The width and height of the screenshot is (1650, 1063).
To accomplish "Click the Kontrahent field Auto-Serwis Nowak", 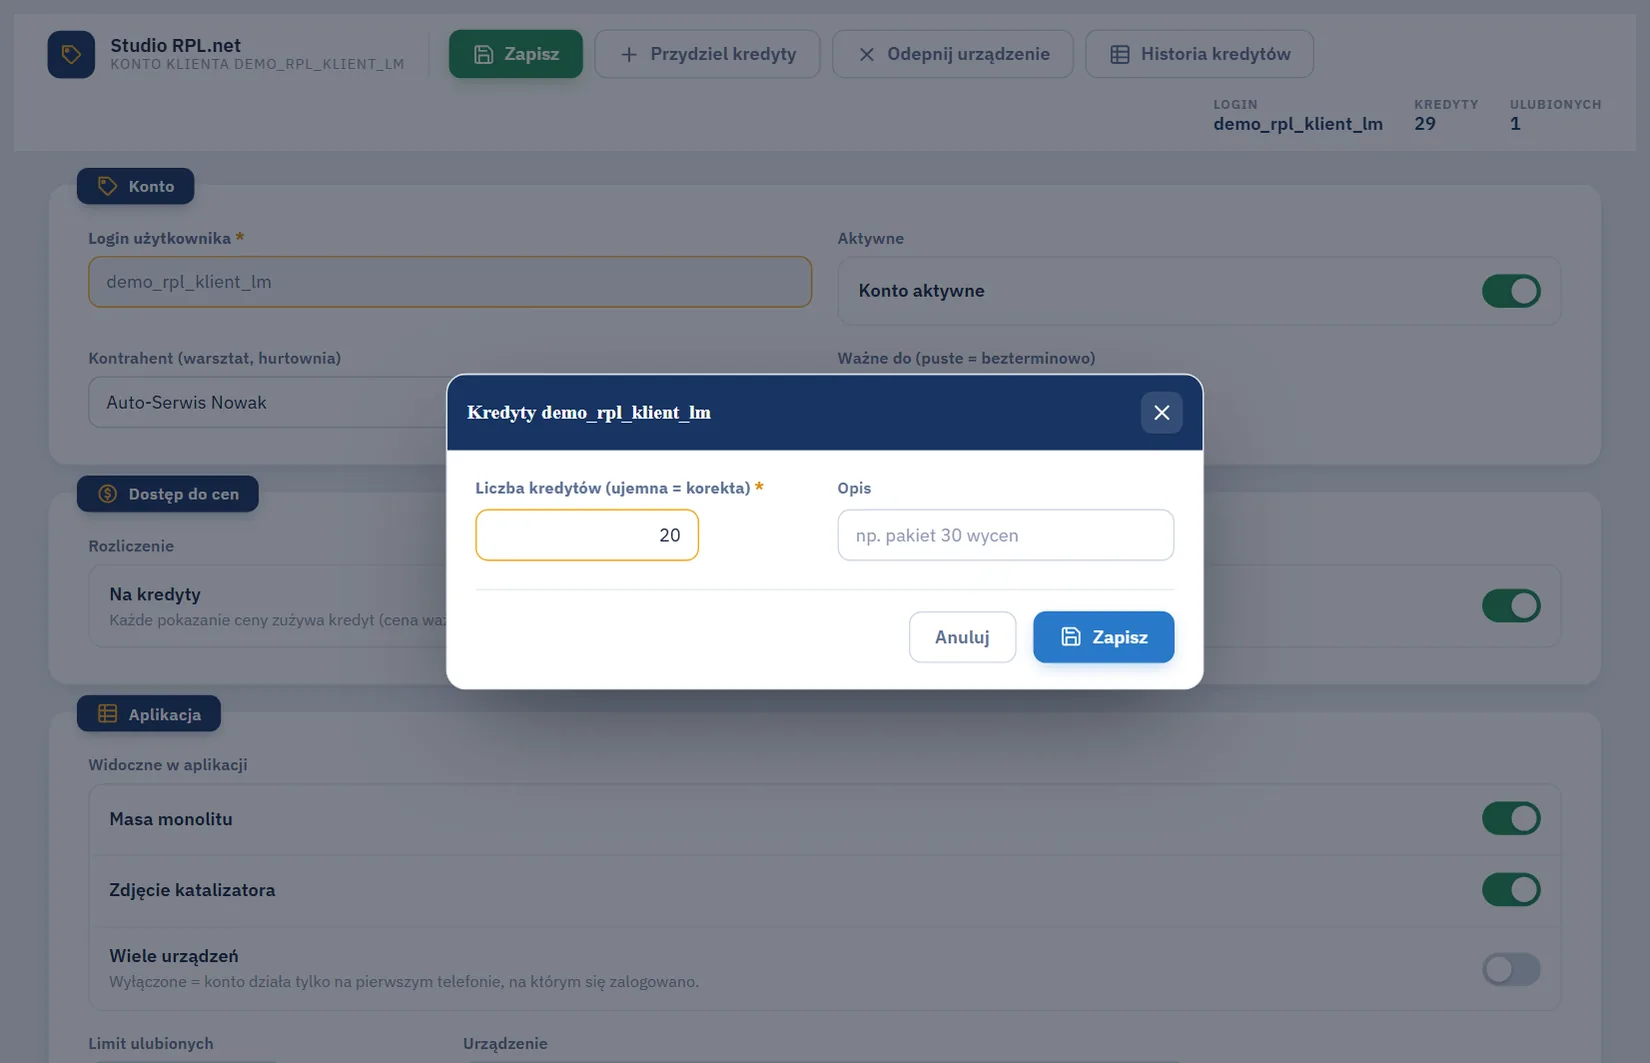I will (268, 402).
